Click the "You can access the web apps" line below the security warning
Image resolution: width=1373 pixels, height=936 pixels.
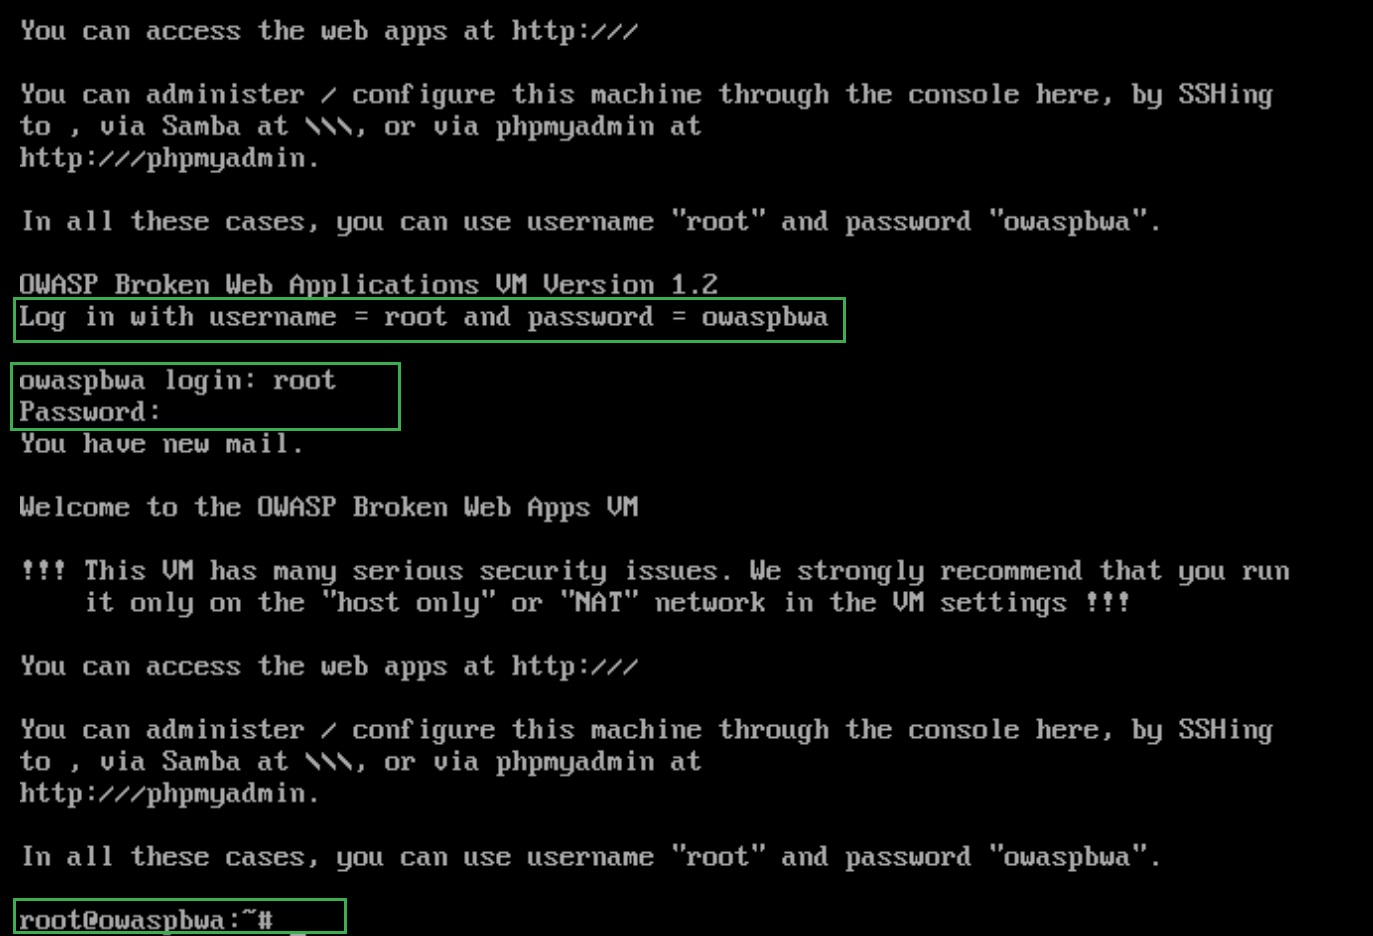pyautogui.click(x=328, y=666)
